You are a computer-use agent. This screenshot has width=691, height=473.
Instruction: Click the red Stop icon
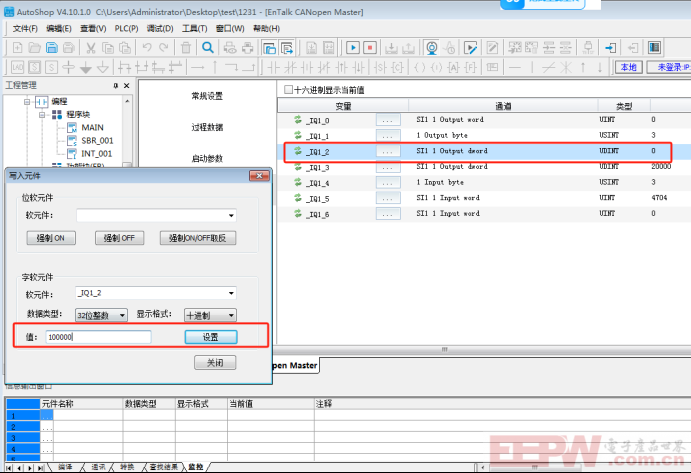370,48
